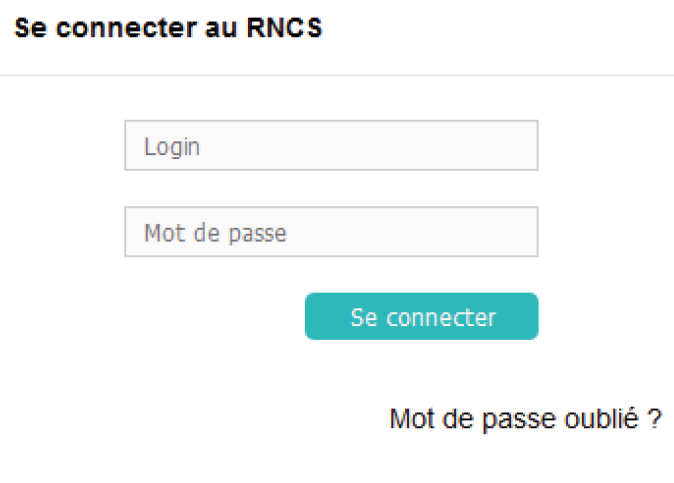Click the Mot de passe placeholder text

point(215,233)
